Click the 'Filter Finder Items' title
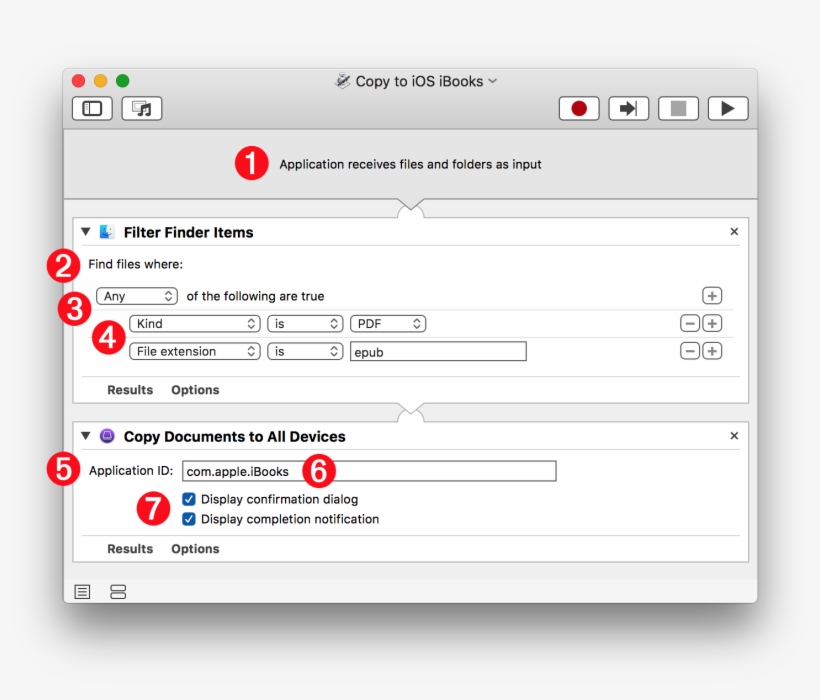820x700 pixels. (x=188, y=232)
